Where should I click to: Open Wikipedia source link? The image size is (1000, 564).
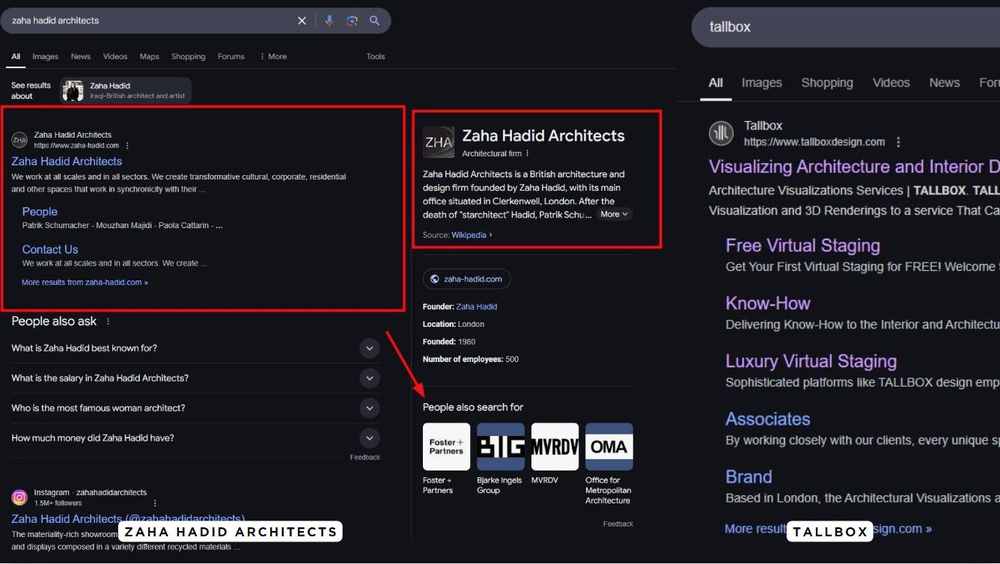tap(471, 235)
